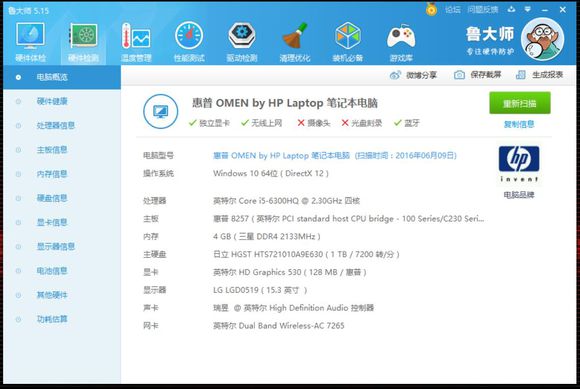Screen dimensions: 580x389
Task: Click the gold medal icon in title bar
Action: (431, 9)
